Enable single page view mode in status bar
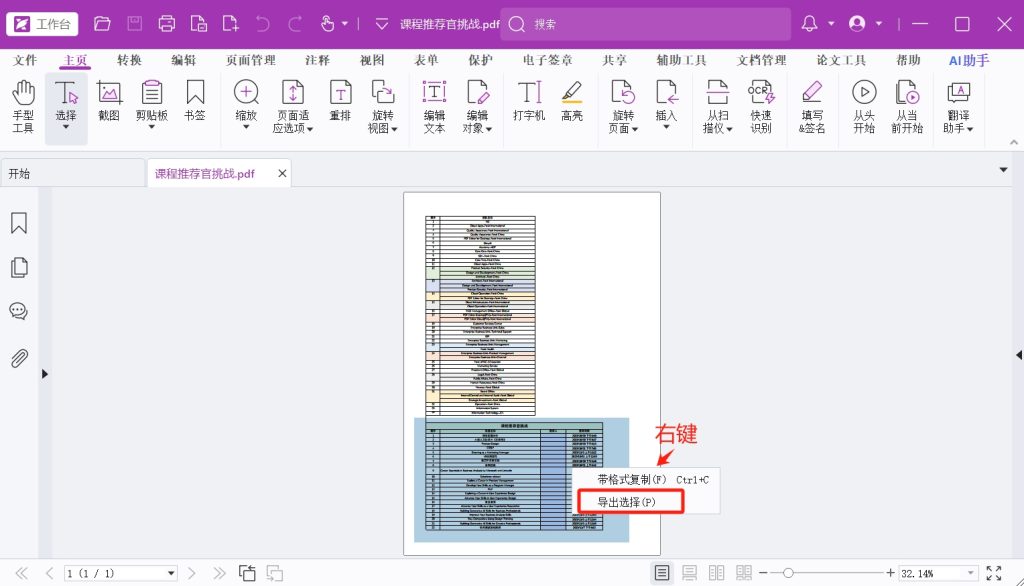The image size is (1024, 586). (662, 573)
